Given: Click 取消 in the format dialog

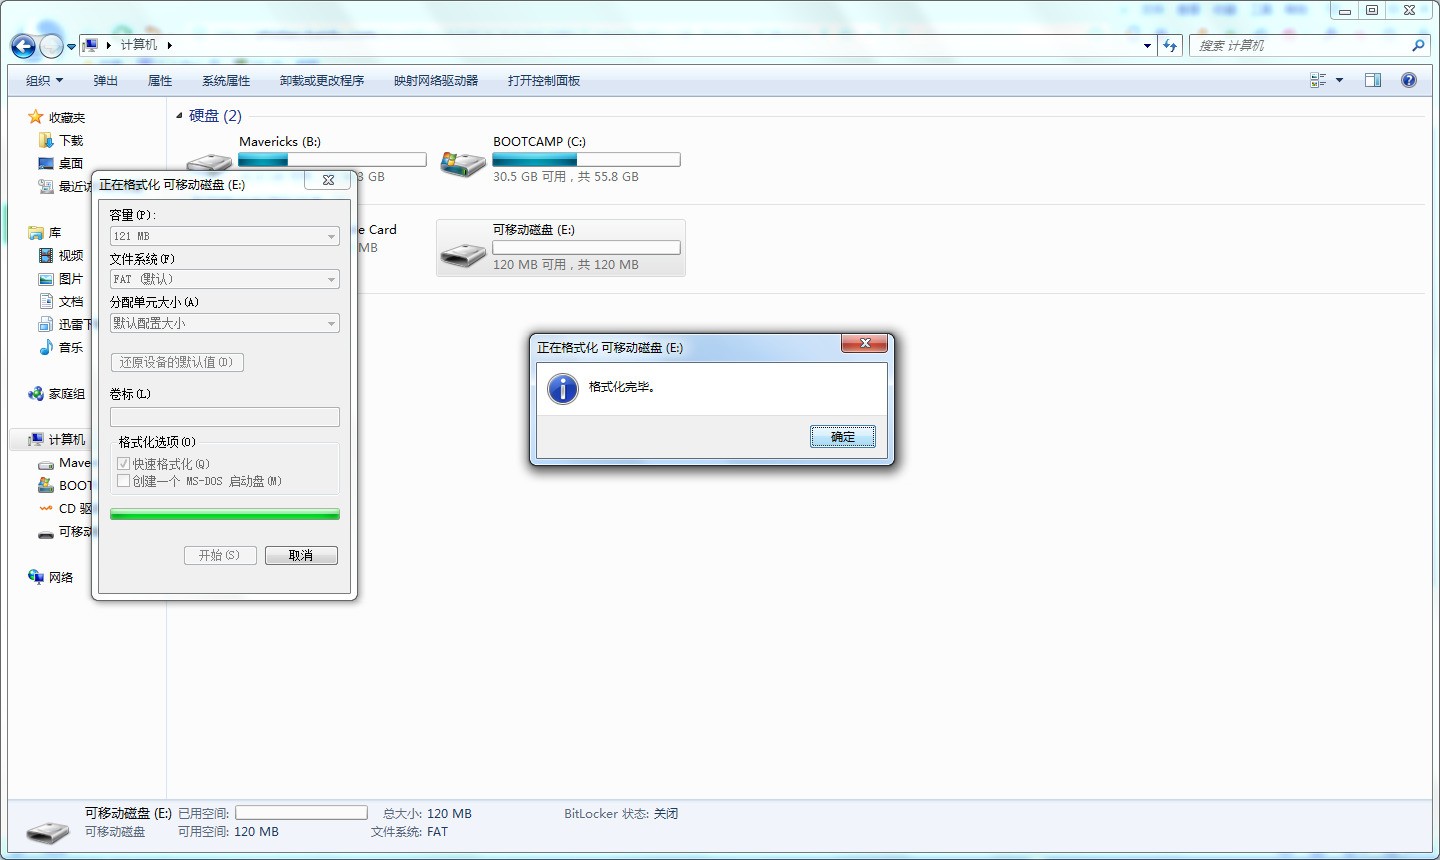Looking at the screenshot, I should 301,555.
